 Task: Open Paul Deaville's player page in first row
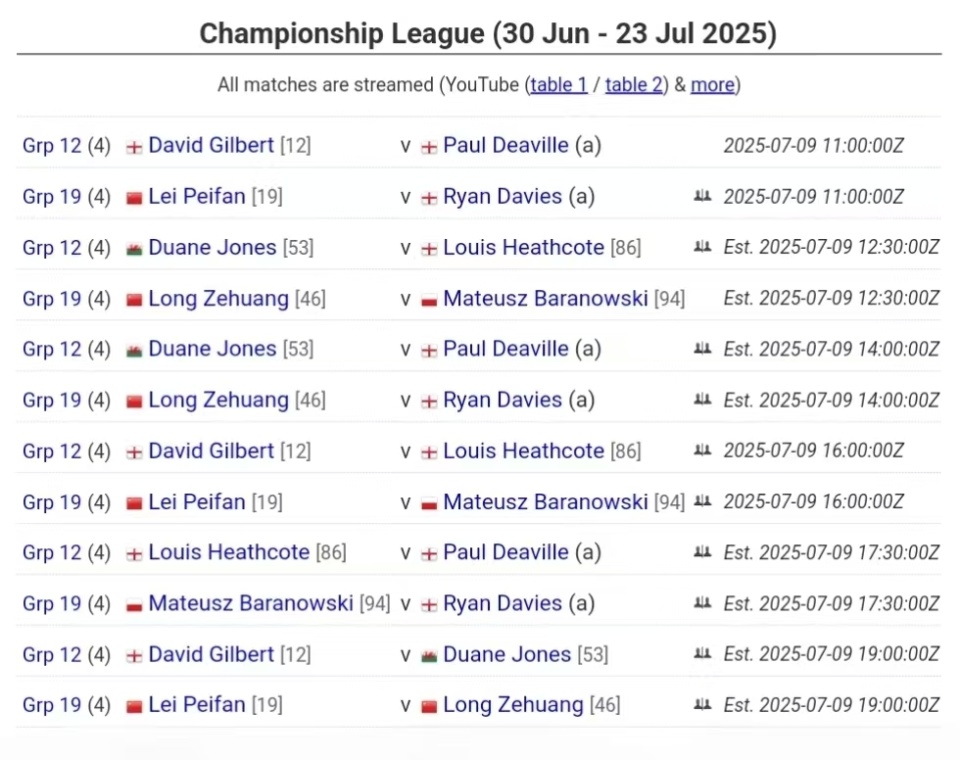click(x=506, y=145)
